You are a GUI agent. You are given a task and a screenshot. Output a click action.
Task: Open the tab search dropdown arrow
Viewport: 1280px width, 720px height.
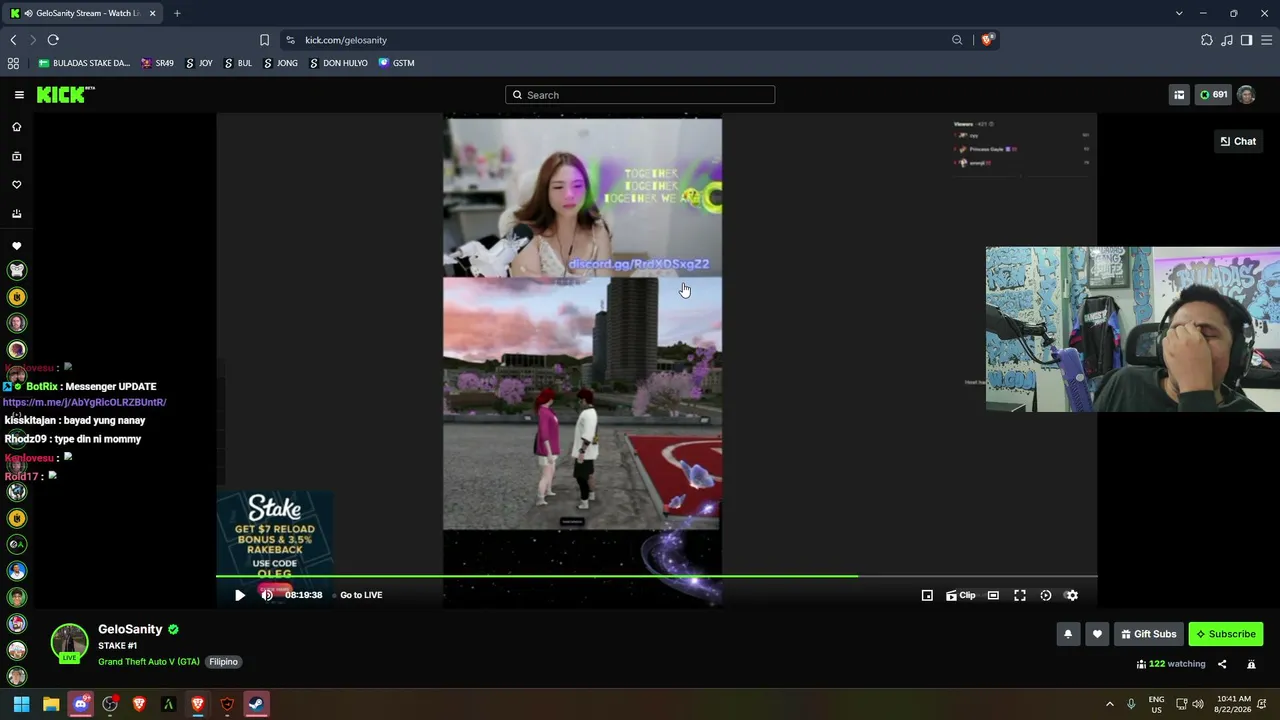click(1179, 13)
